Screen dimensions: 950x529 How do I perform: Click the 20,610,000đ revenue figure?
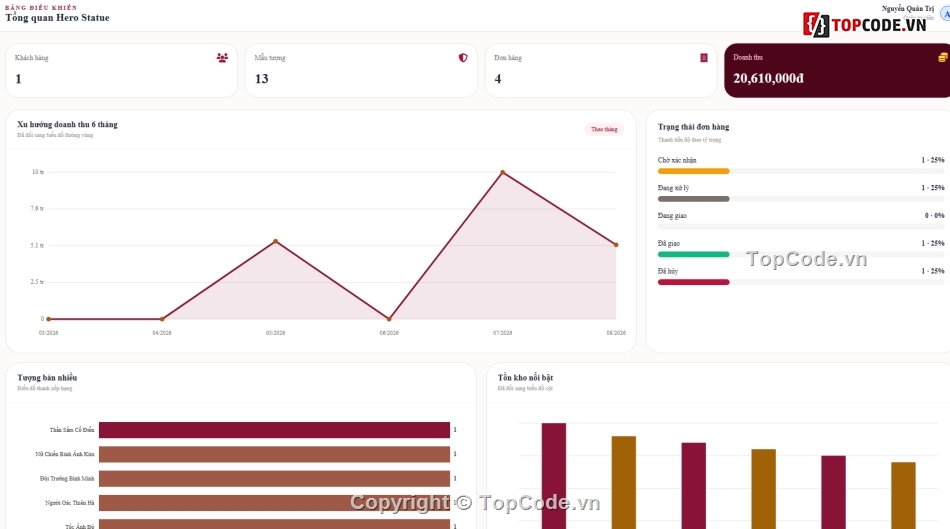tap(768, 78)
